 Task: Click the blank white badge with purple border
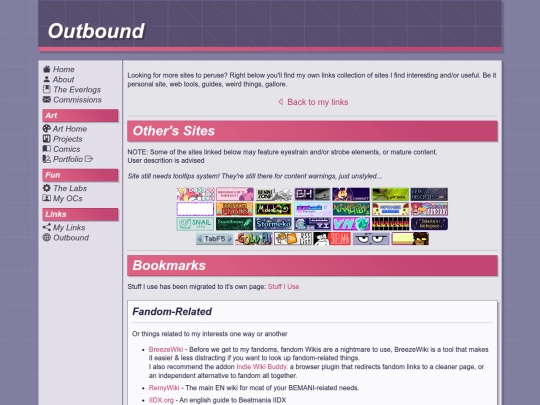[x=195, y=209]
